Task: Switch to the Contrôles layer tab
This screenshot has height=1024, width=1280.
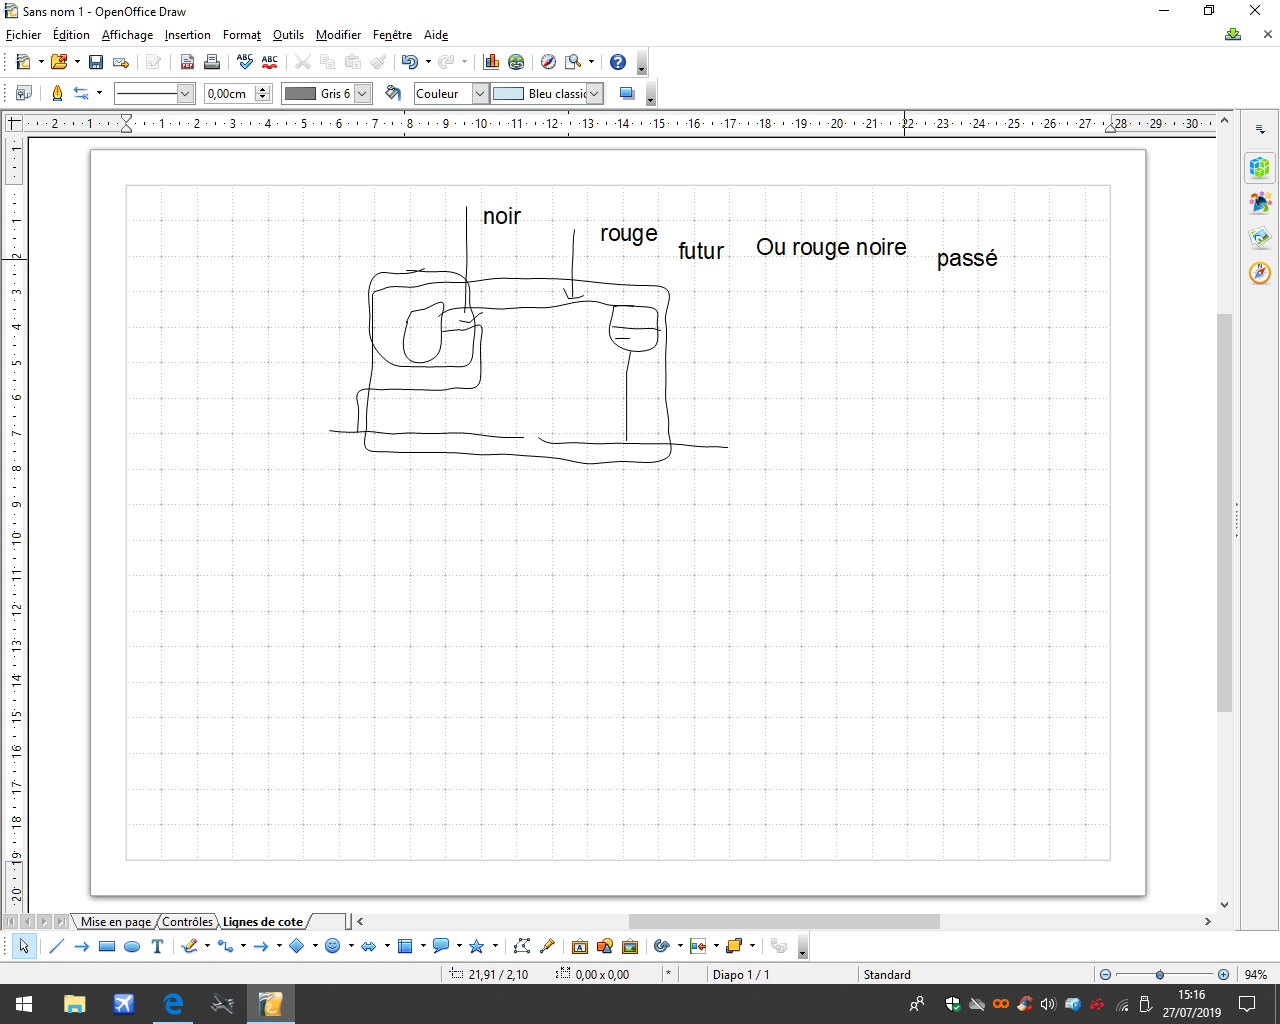Action: pyautogui.click(x=188, y=922)
